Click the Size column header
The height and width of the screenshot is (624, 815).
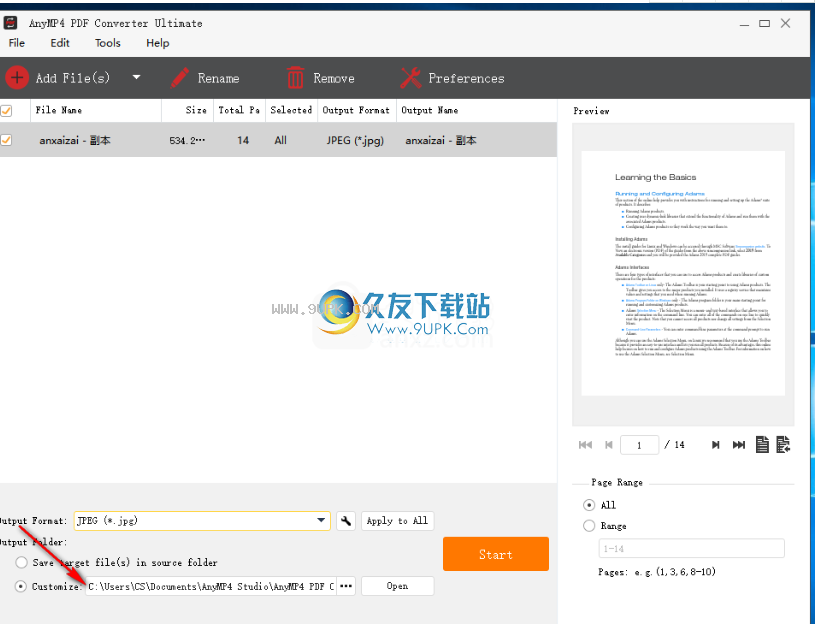pyautogui.click(x=187, y=110)
